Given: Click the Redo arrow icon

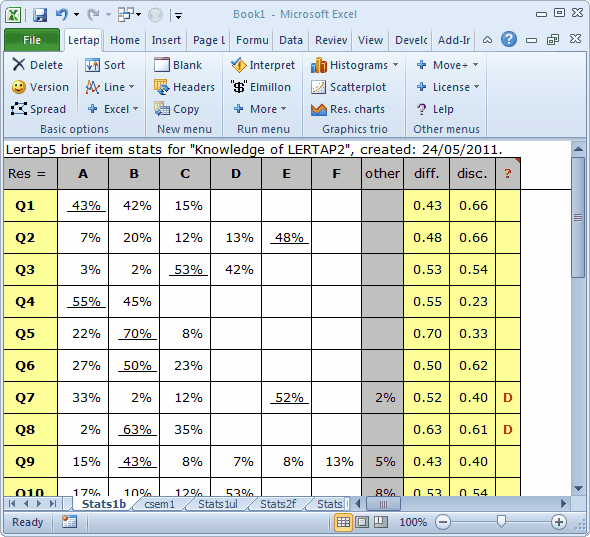Looking at the screenshot, I should [x=92, y=15].
